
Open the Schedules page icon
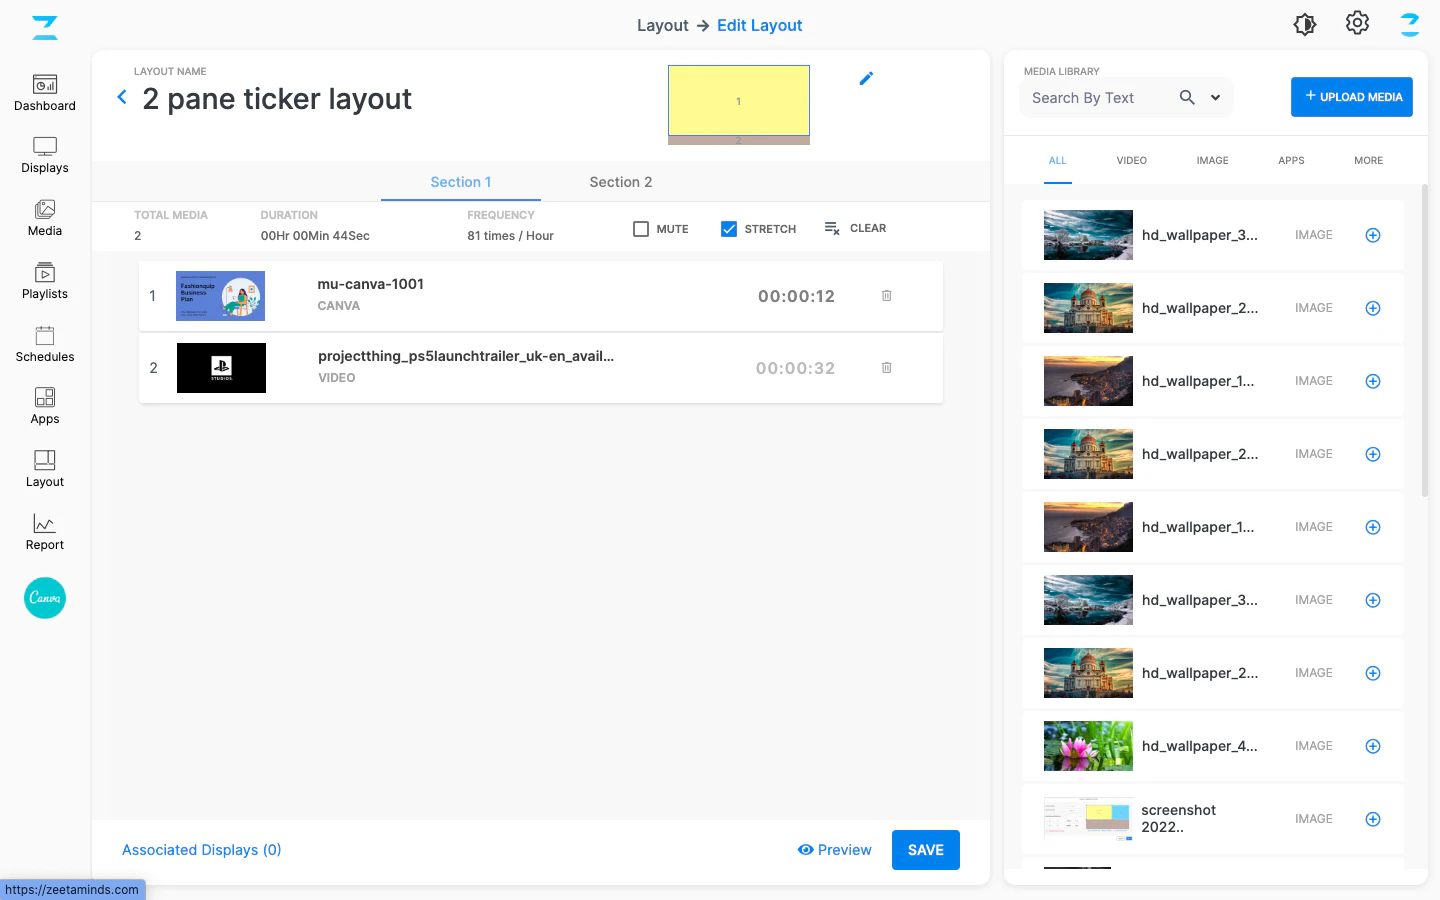45,336
